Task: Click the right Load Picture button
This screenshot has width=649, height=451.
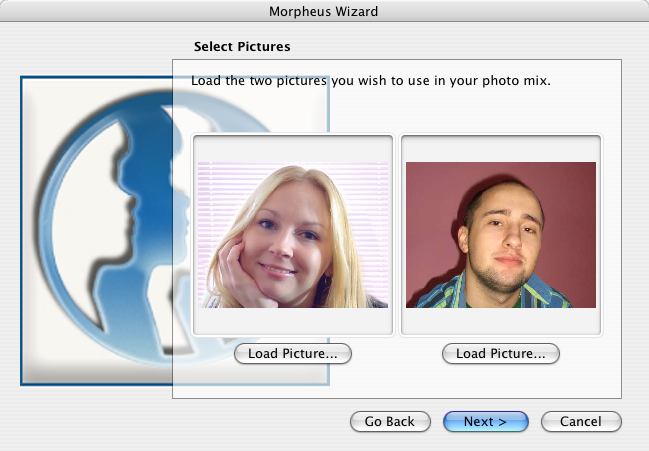Action: click(500, 353)
